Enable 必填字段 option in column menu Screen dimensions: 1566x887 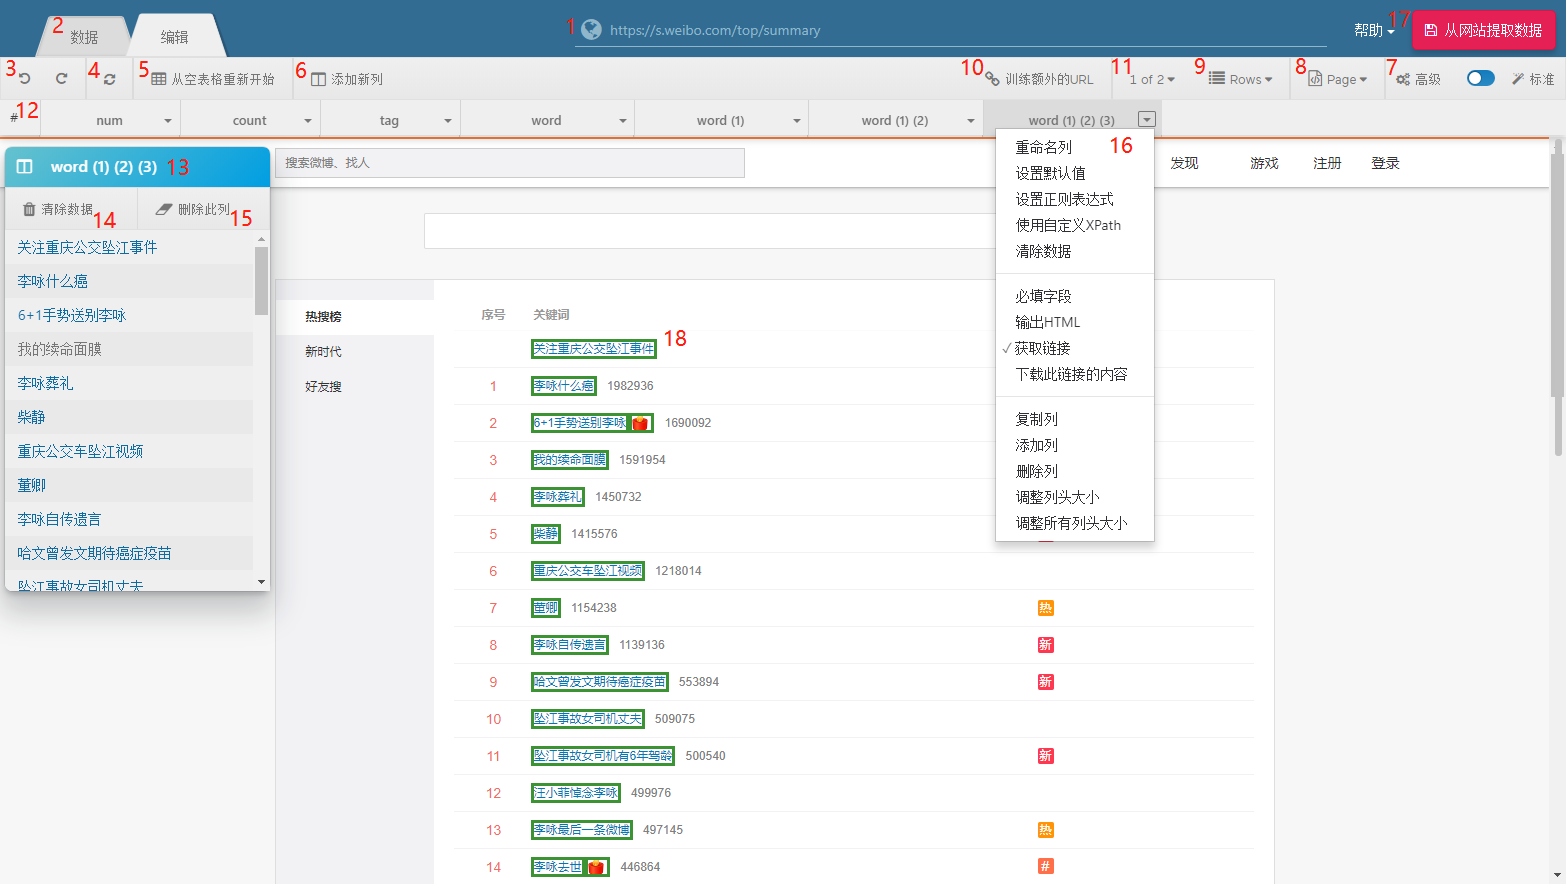(1043, 296)
